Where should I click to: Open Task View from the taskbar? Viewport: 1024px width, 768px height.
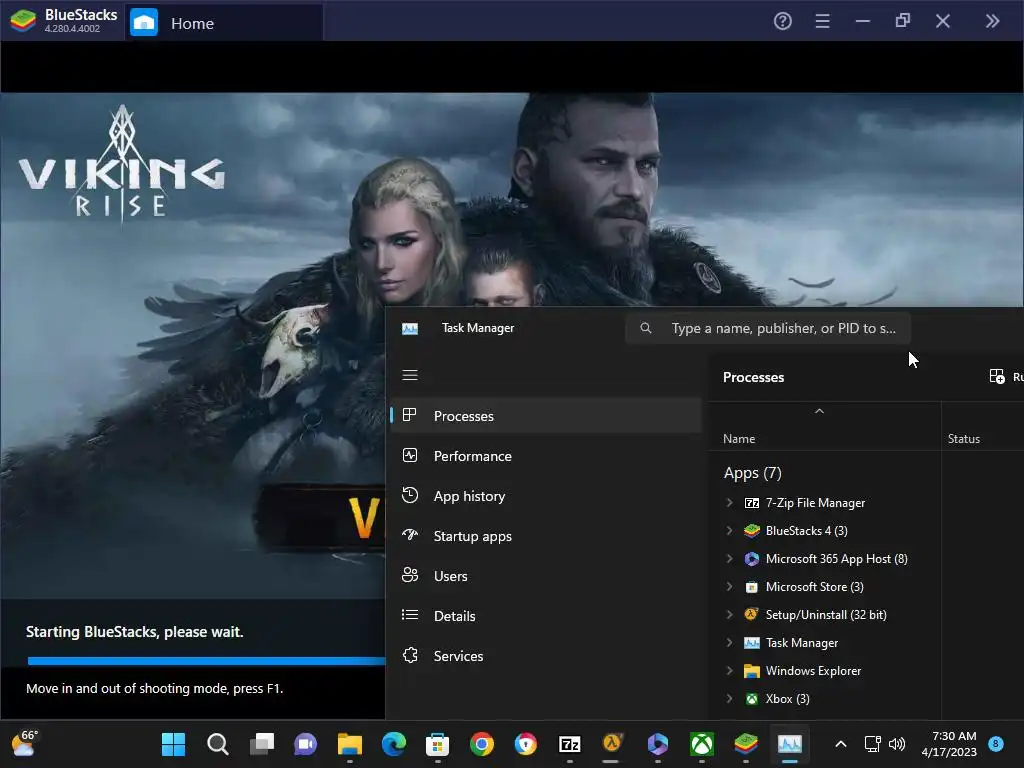coord(262,744)
